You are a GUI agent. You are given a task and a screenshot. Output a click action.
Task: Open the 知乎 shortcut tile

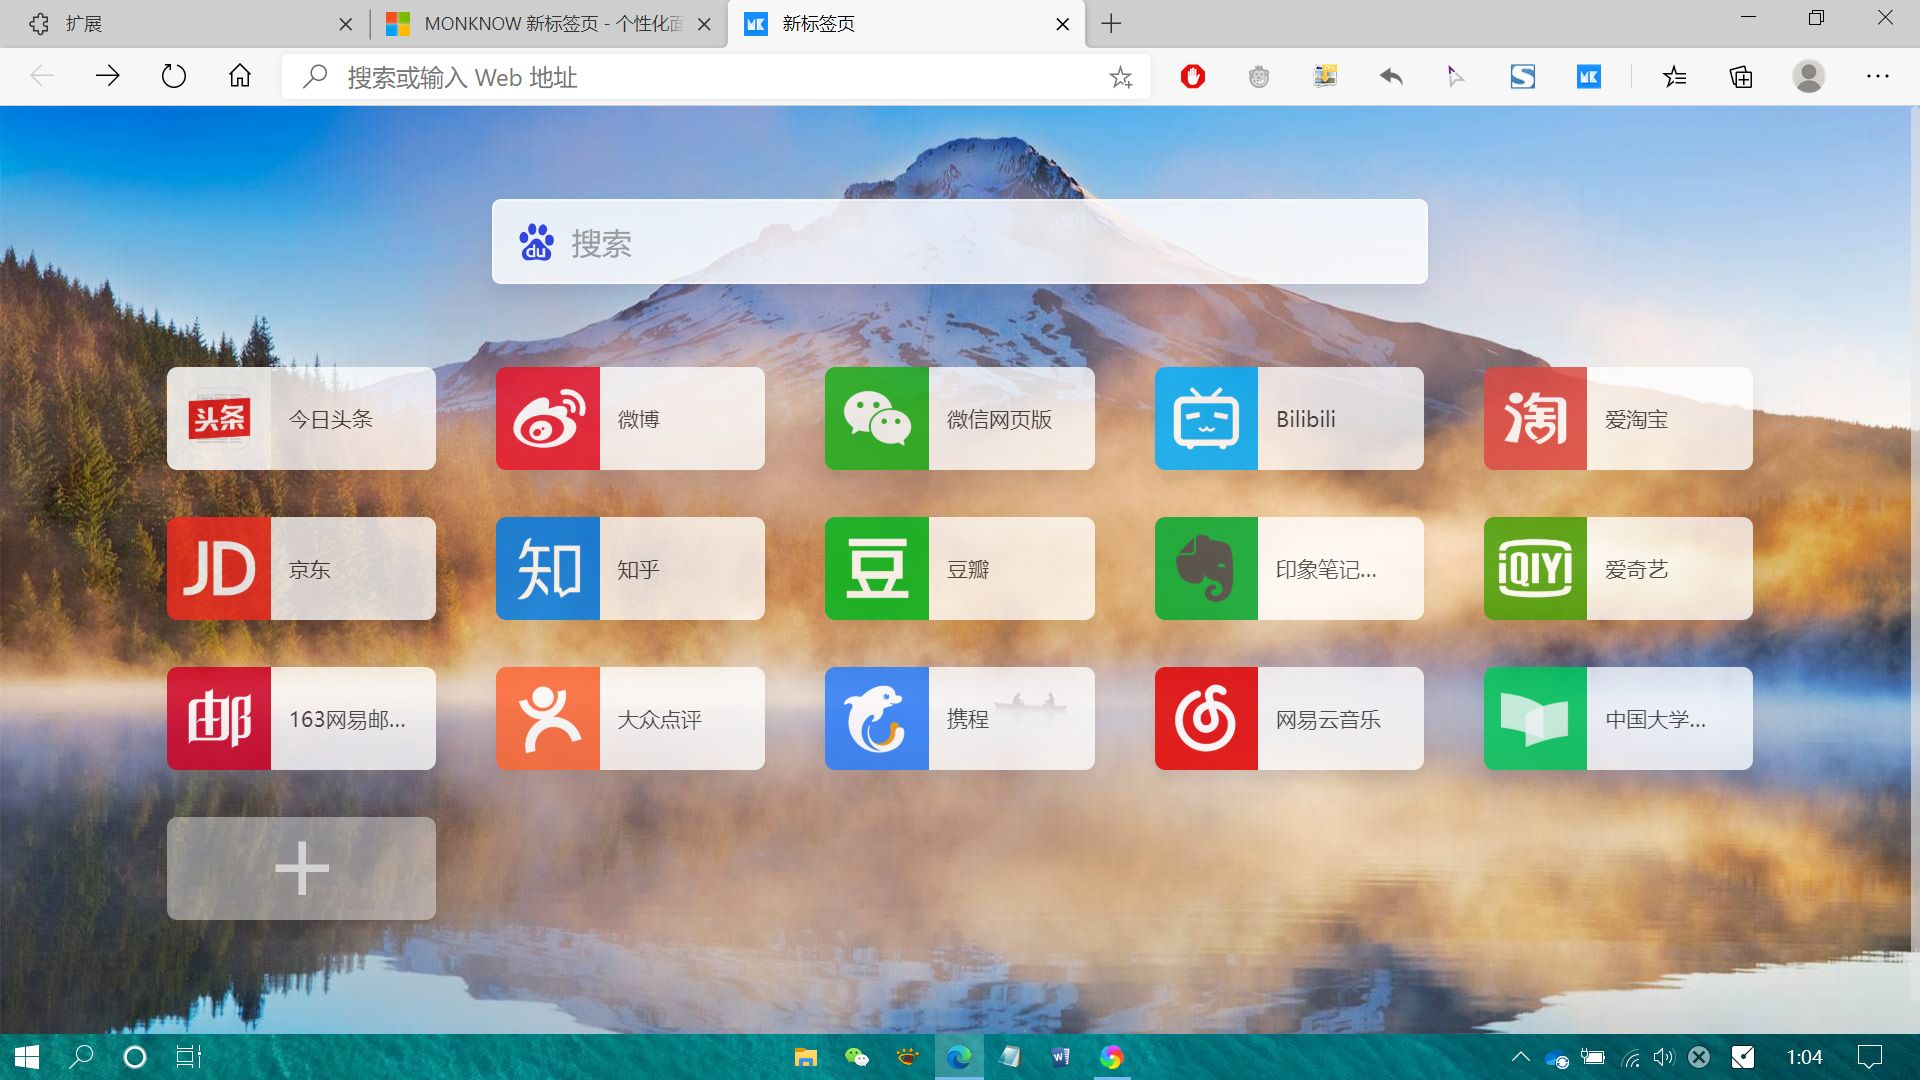(x=629, y=568)
